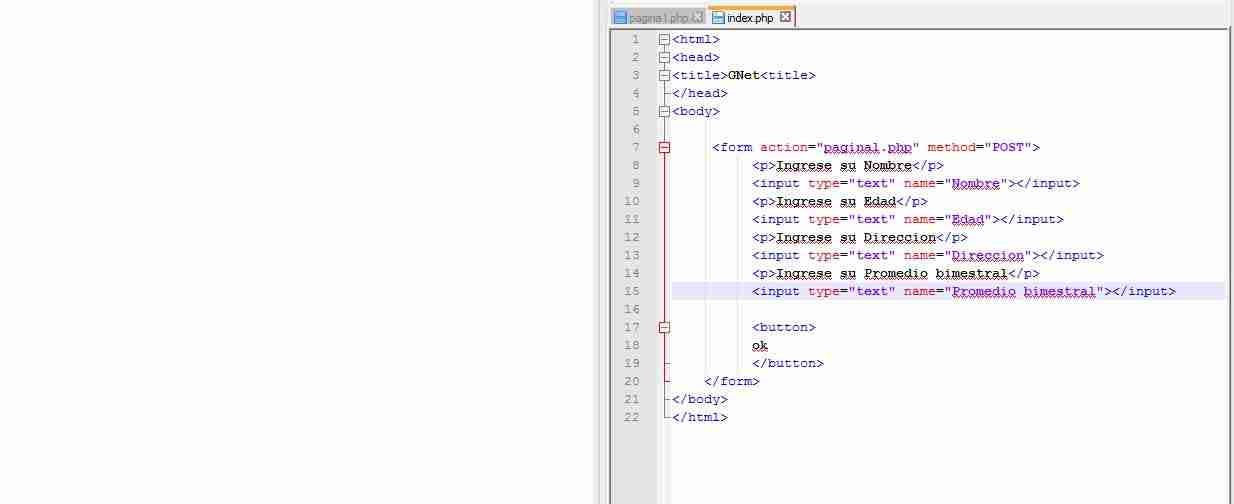Click line number 22 in the margin
This screenshot has width=1234, height=504.
[x=631, y=418]
